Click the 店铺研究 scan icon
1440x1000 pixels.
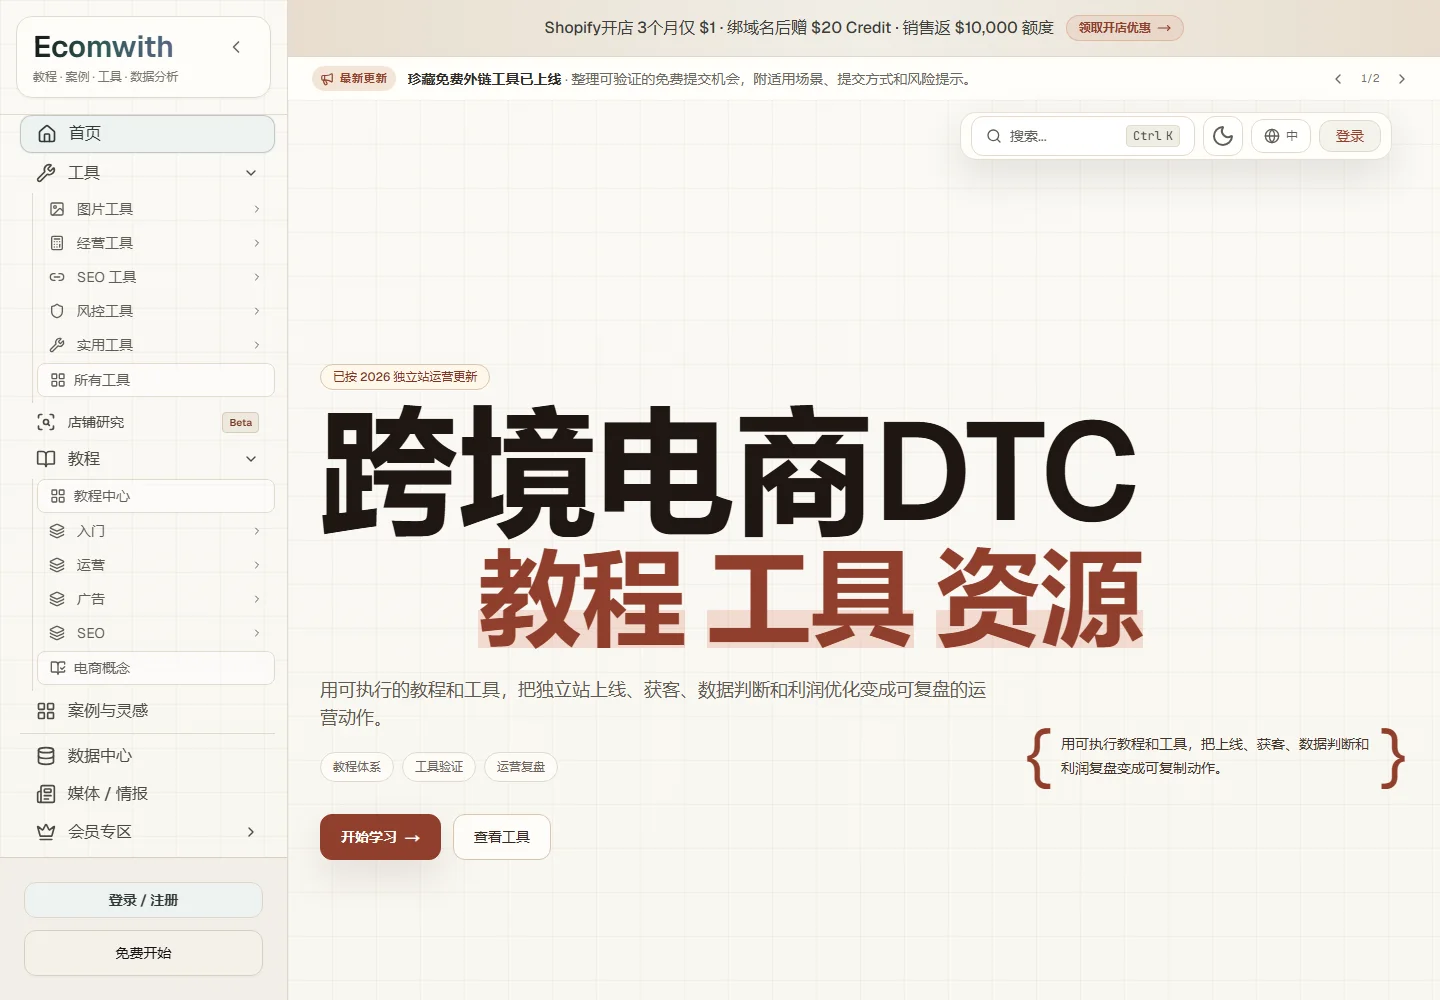pyautogui.click(x=46, y=422)
